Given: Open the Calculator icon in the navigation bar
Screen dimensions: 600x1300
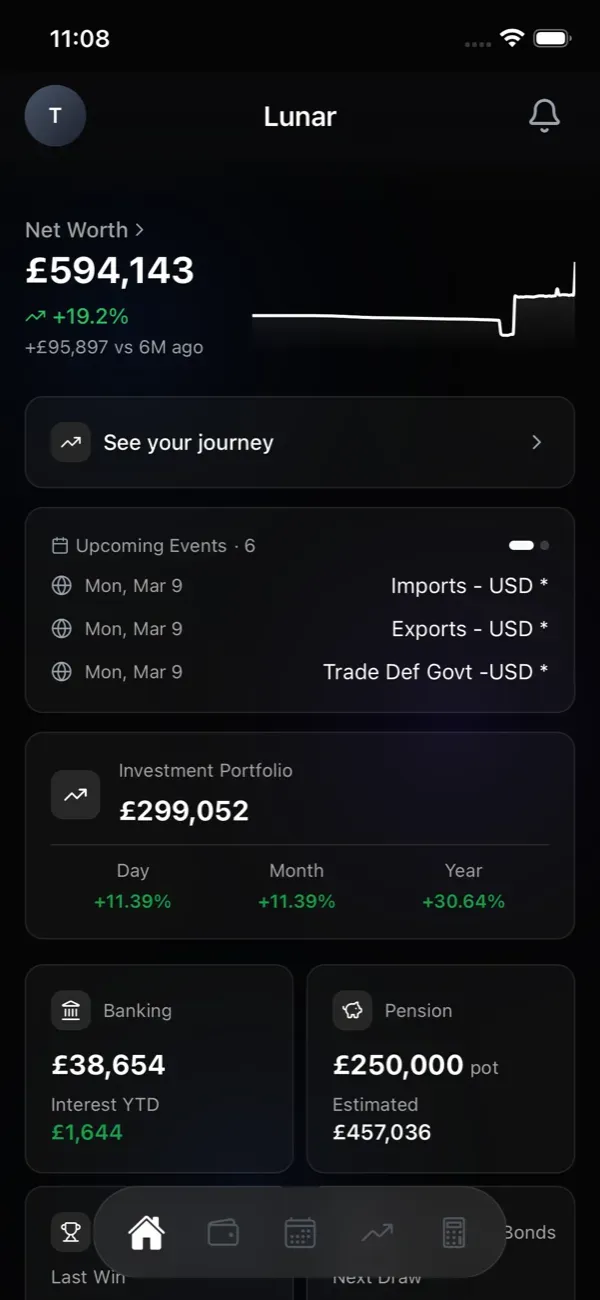Looking at the screenshot, I should click(x=455, y=1233).
